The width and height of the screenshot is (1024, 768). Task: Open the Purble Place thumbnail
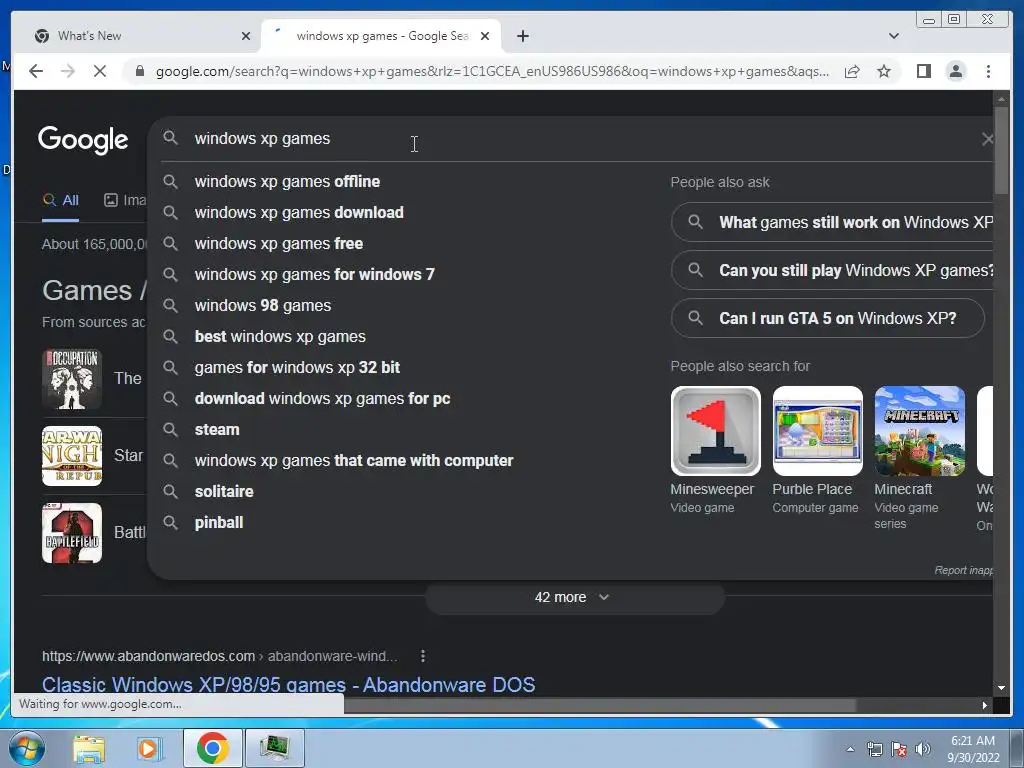coord(817,430)
